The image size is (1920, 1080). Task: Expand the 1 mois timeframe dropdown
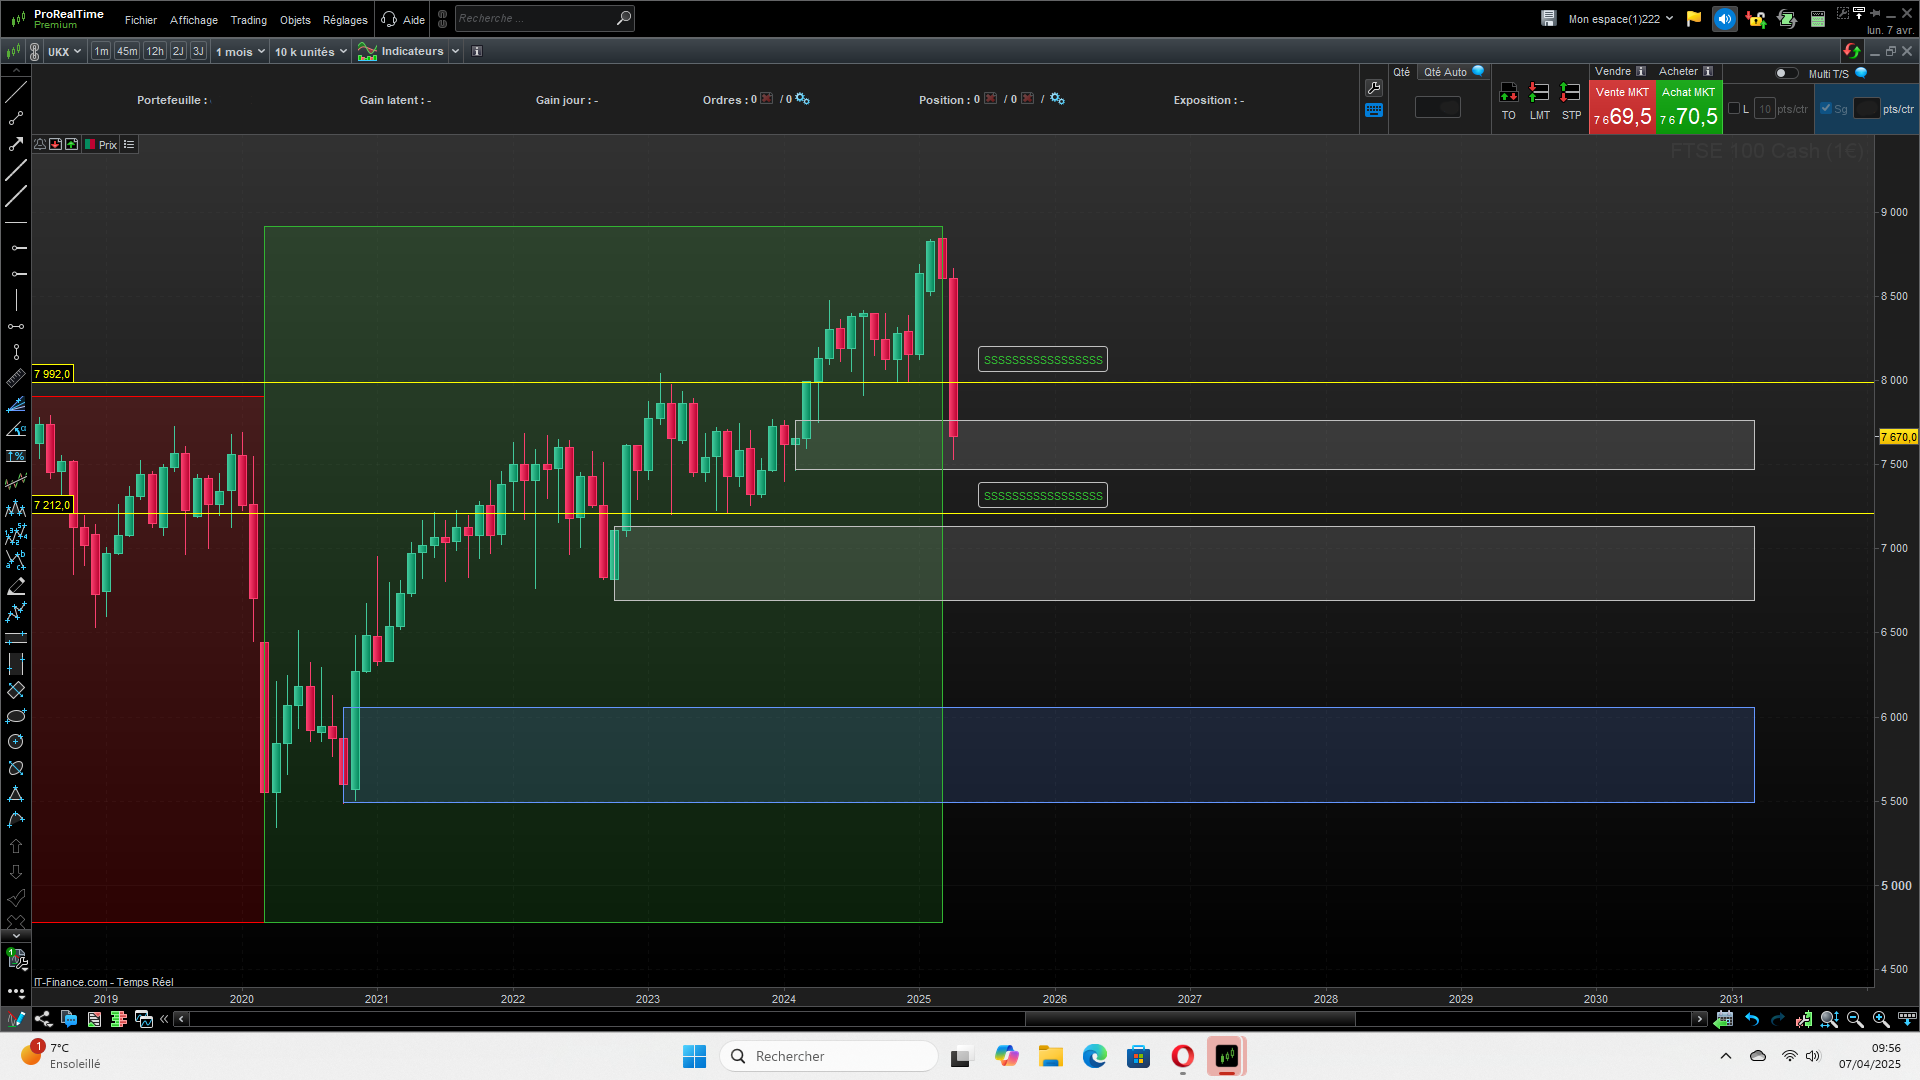pyautogui.click(x=240, y=52)
